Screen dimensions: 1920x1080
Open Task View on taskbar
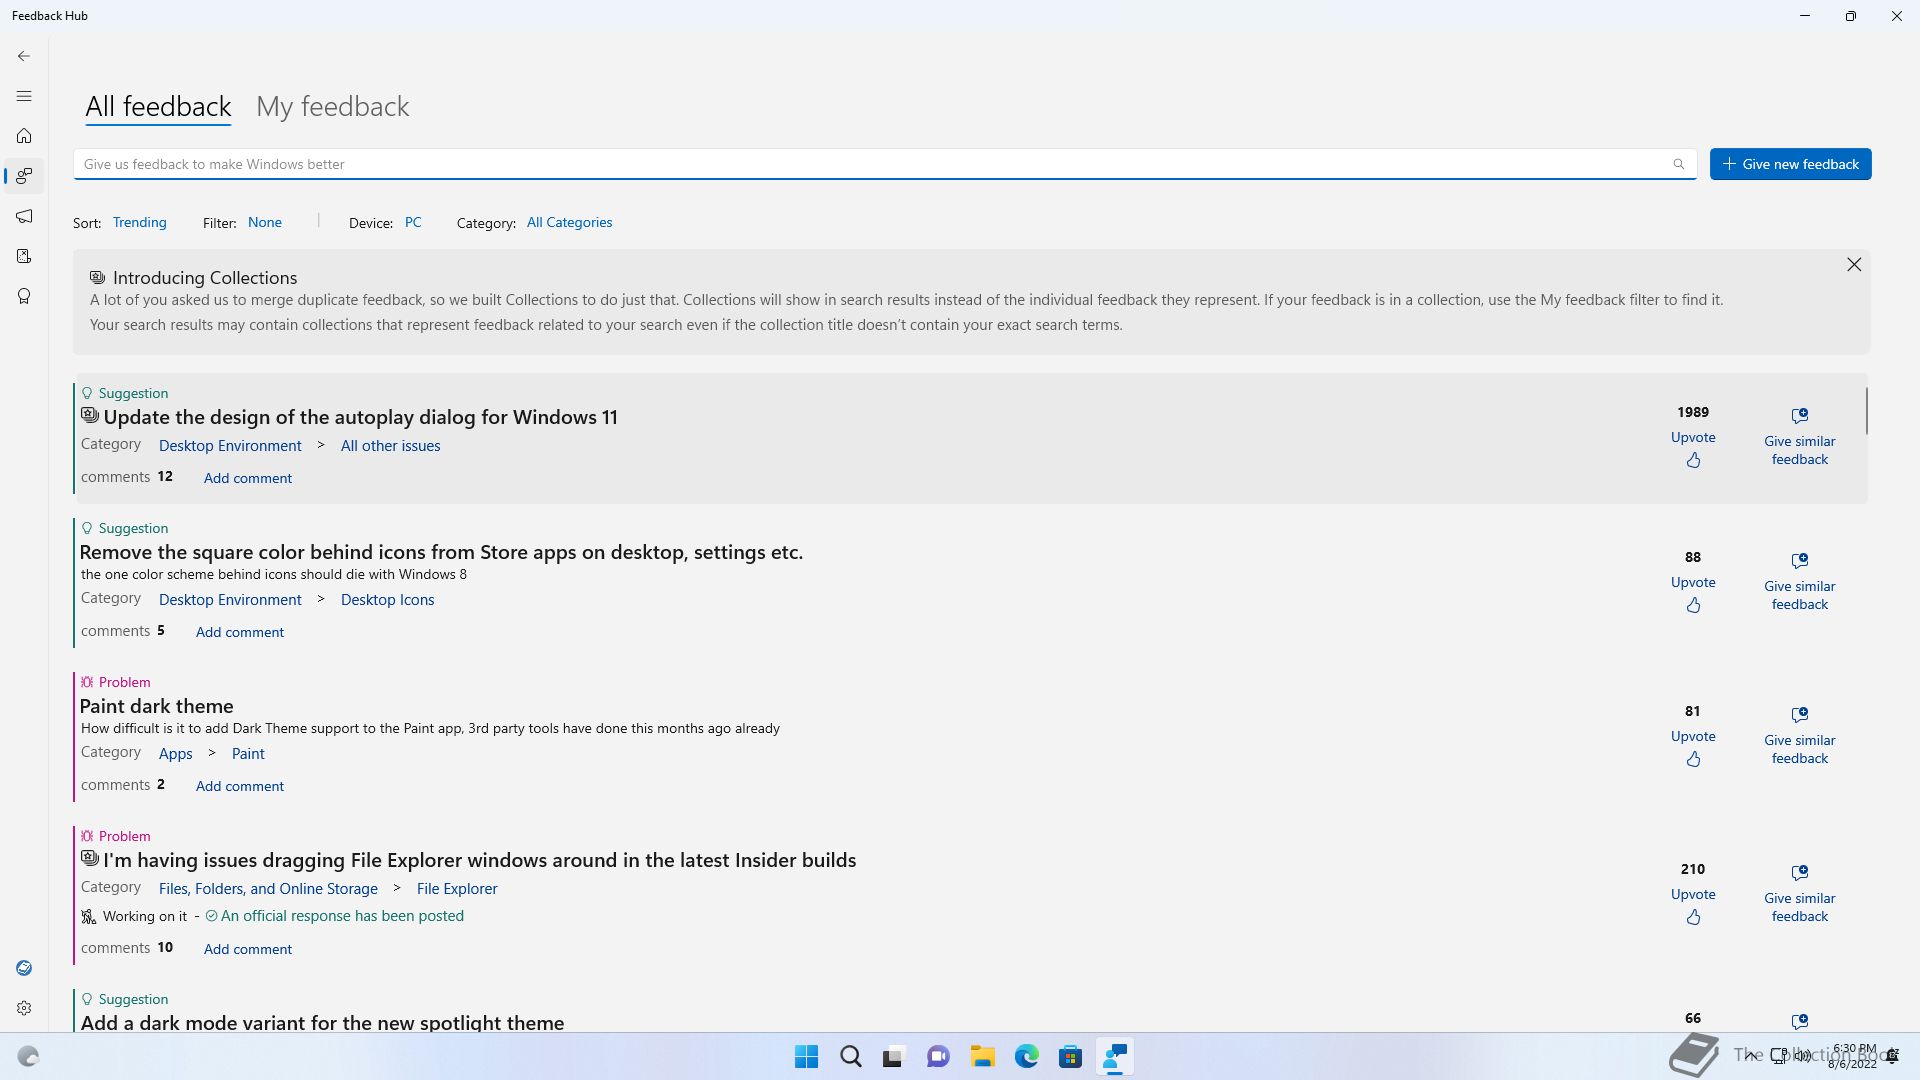click(x=893, y=1056)
